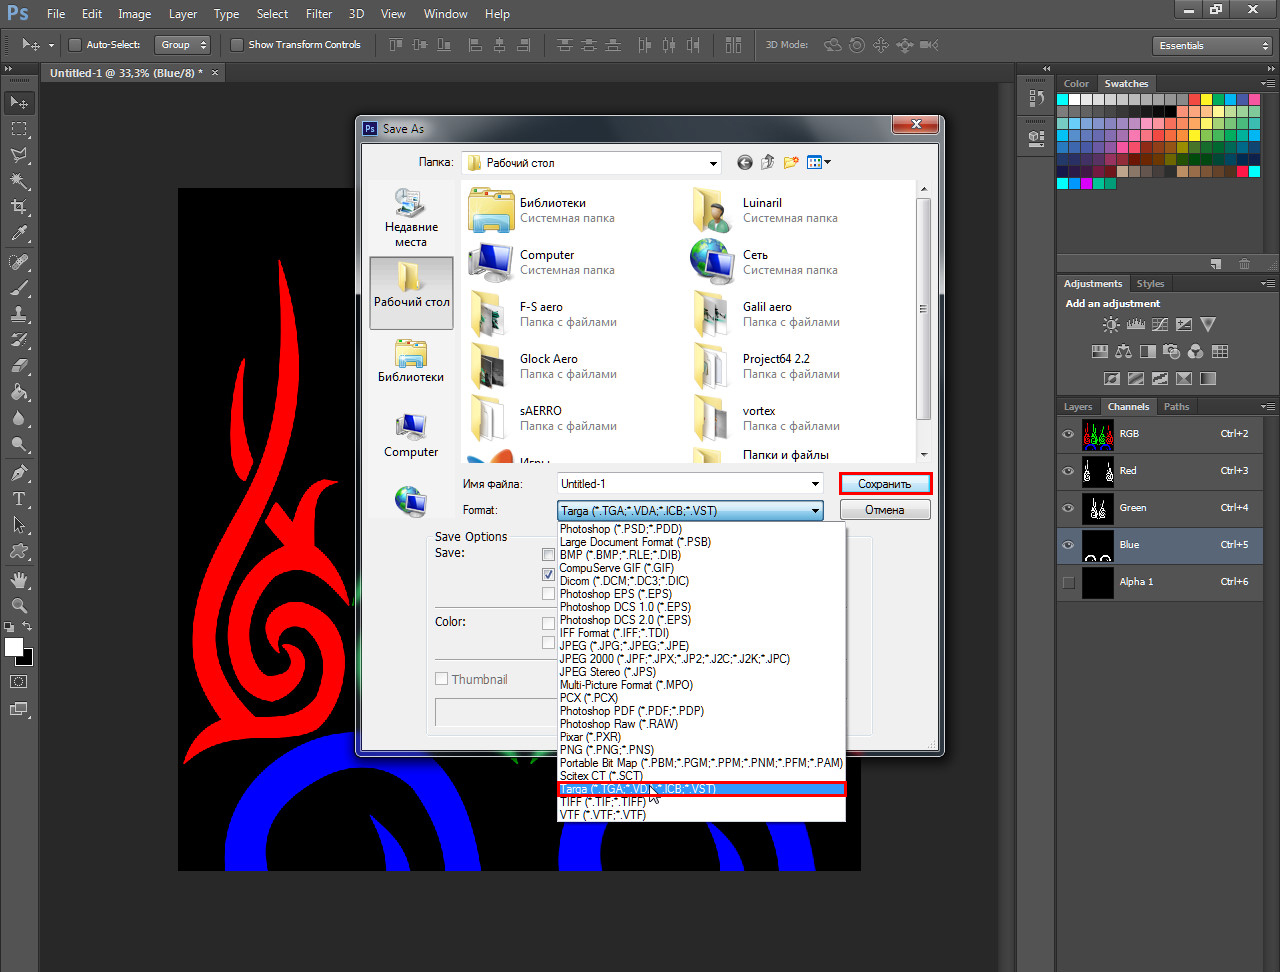This screenshot has width=1280, height=972.
Task: Hide the Red channel visibility
Action: 1068,471
